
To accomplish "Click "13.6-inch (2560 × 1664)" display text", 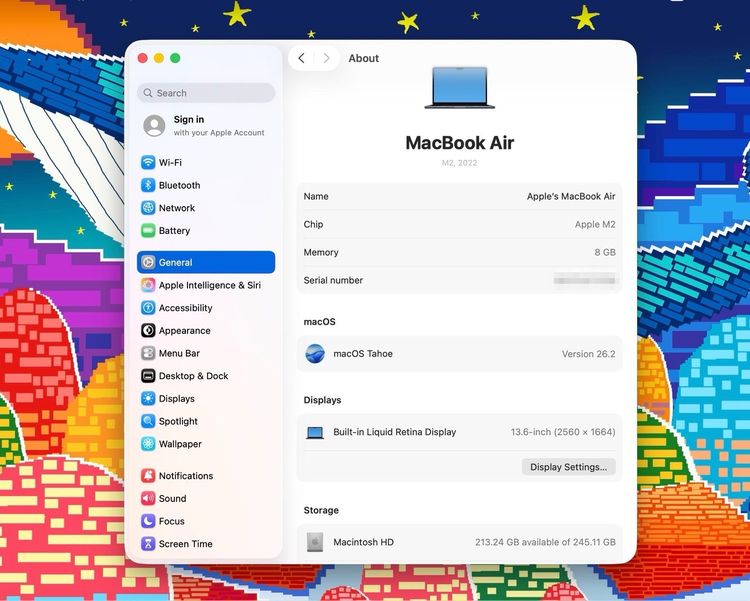I will point(563,432).
